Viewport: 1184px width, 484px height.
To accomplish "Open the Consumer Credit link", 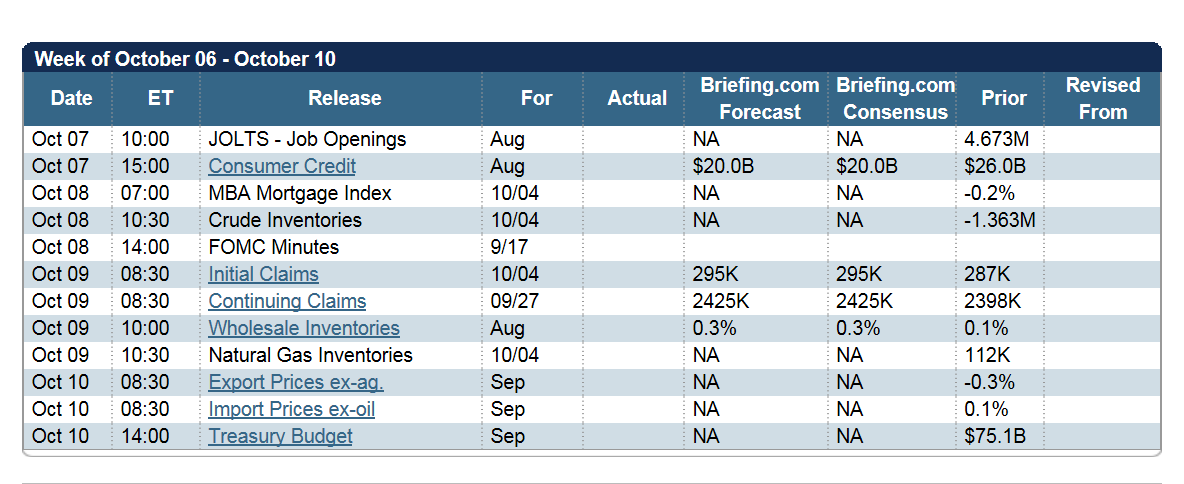I will (282, 166).
